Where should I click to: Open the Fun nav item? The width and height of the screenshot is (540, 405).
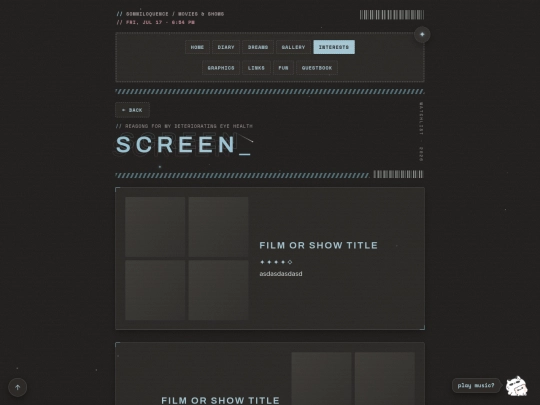pyautogui.click(x=283, y=68)
